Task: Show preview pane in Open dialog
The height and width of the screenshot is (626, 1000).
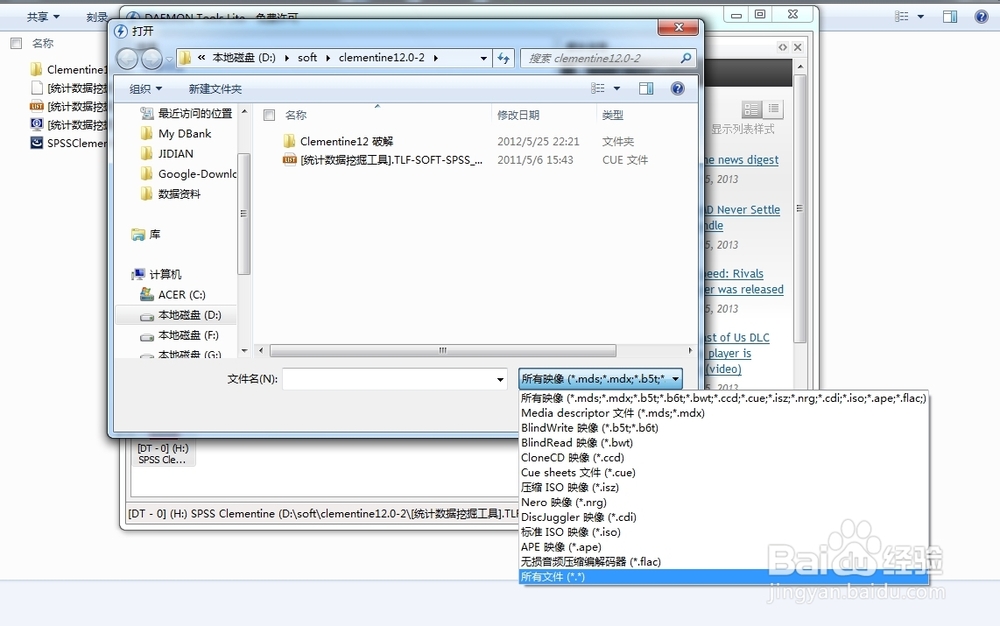Action: pos(646,88)
